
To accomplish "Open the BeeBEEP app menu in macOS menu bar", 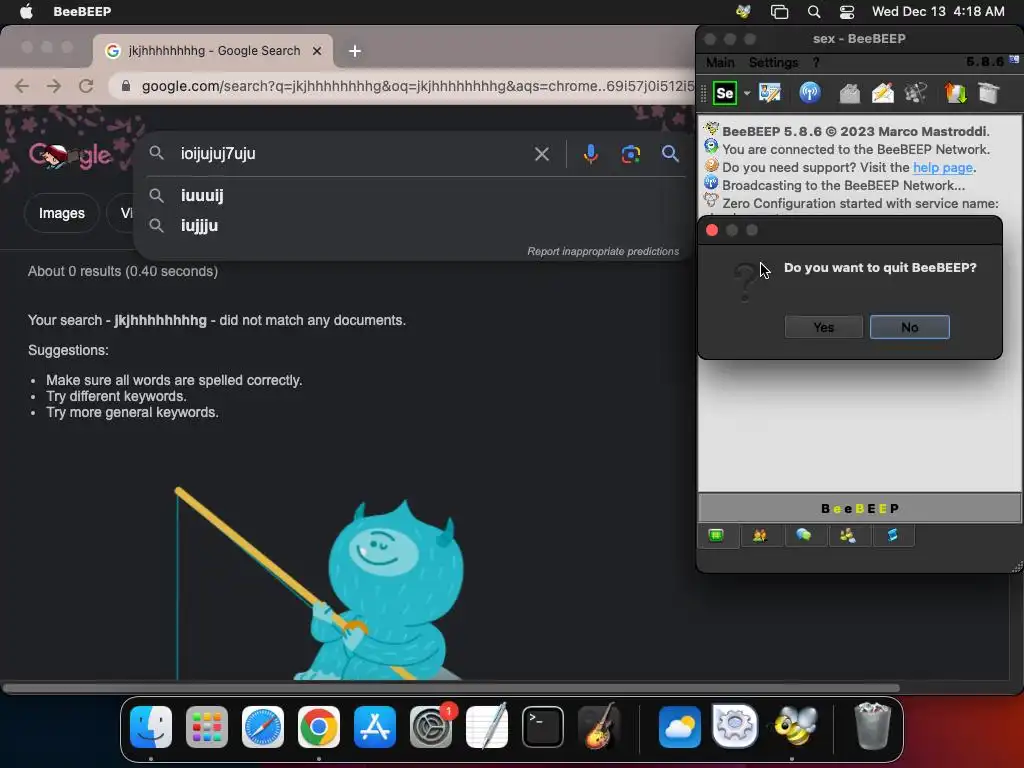I will click(82, 11).
